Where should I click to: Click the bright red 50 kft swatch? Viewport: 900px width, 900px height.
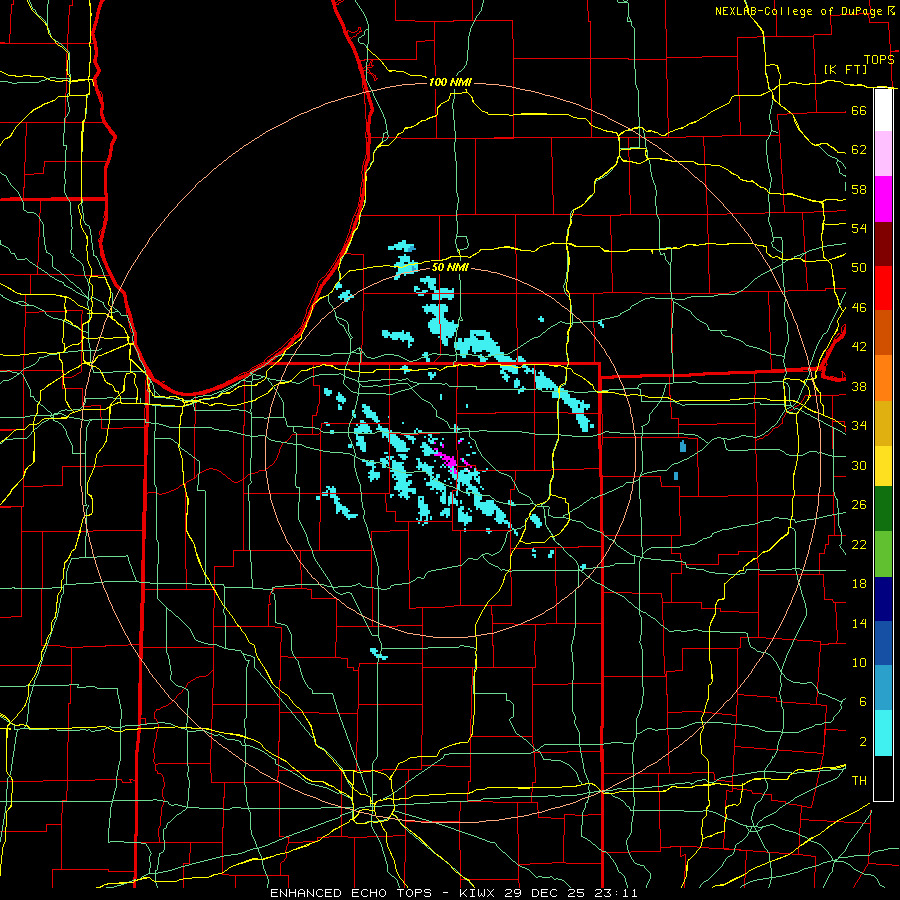coord(883,288)
